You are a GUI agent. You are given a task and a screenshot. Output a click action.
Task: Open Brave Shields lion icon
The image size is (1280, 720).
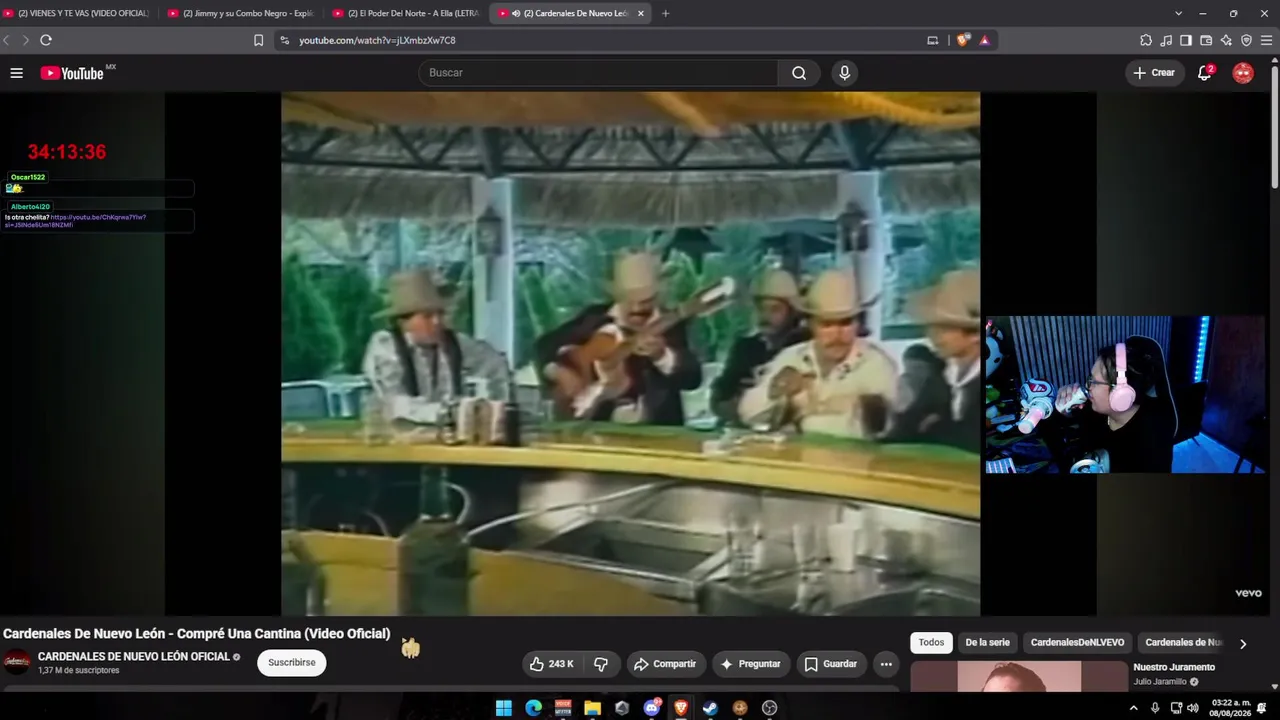tap(963, 40)
